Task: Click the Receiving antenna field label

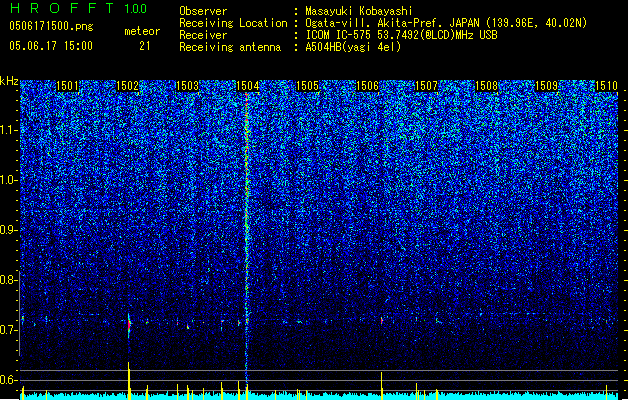Action: coord(230,47)
